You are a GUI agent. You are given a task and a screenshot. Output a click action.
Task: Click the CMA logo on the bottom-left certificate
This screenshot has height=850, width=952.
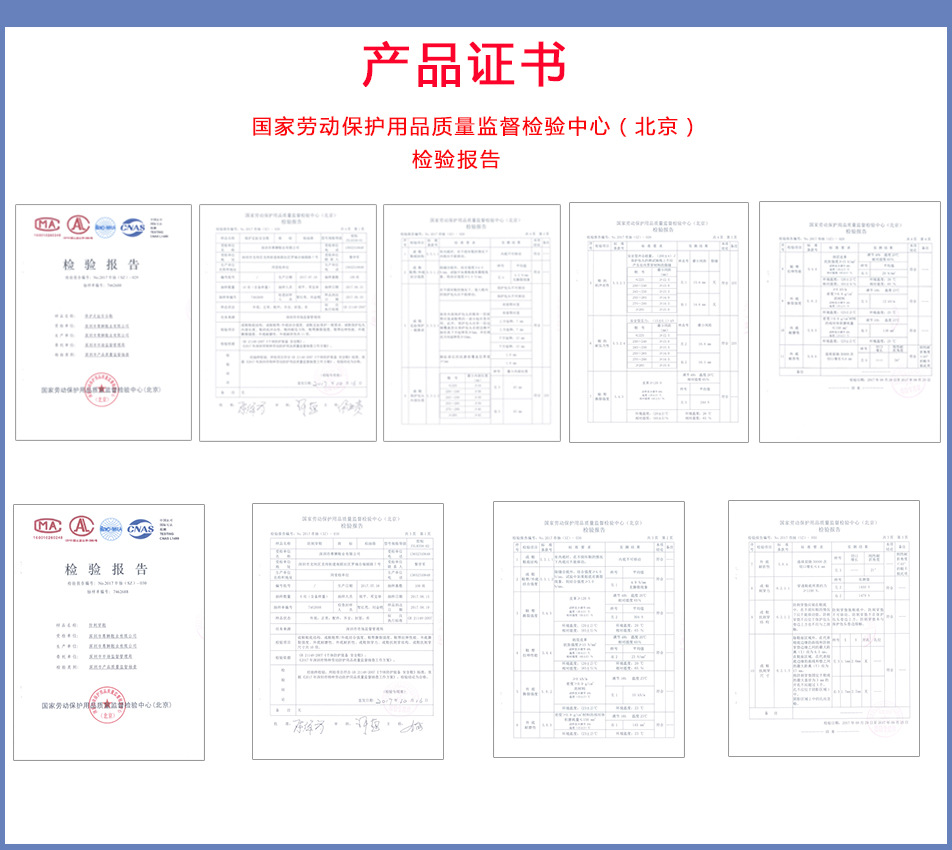click(x=47, y=527)
